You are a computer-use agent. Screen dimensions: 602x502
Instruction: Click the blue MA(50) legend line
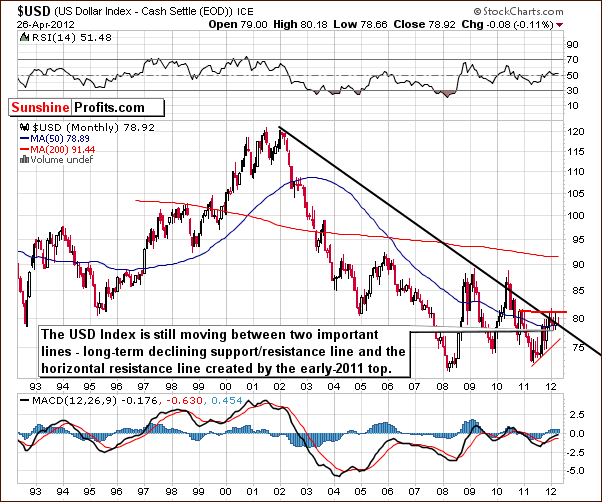tap(25, 139)
